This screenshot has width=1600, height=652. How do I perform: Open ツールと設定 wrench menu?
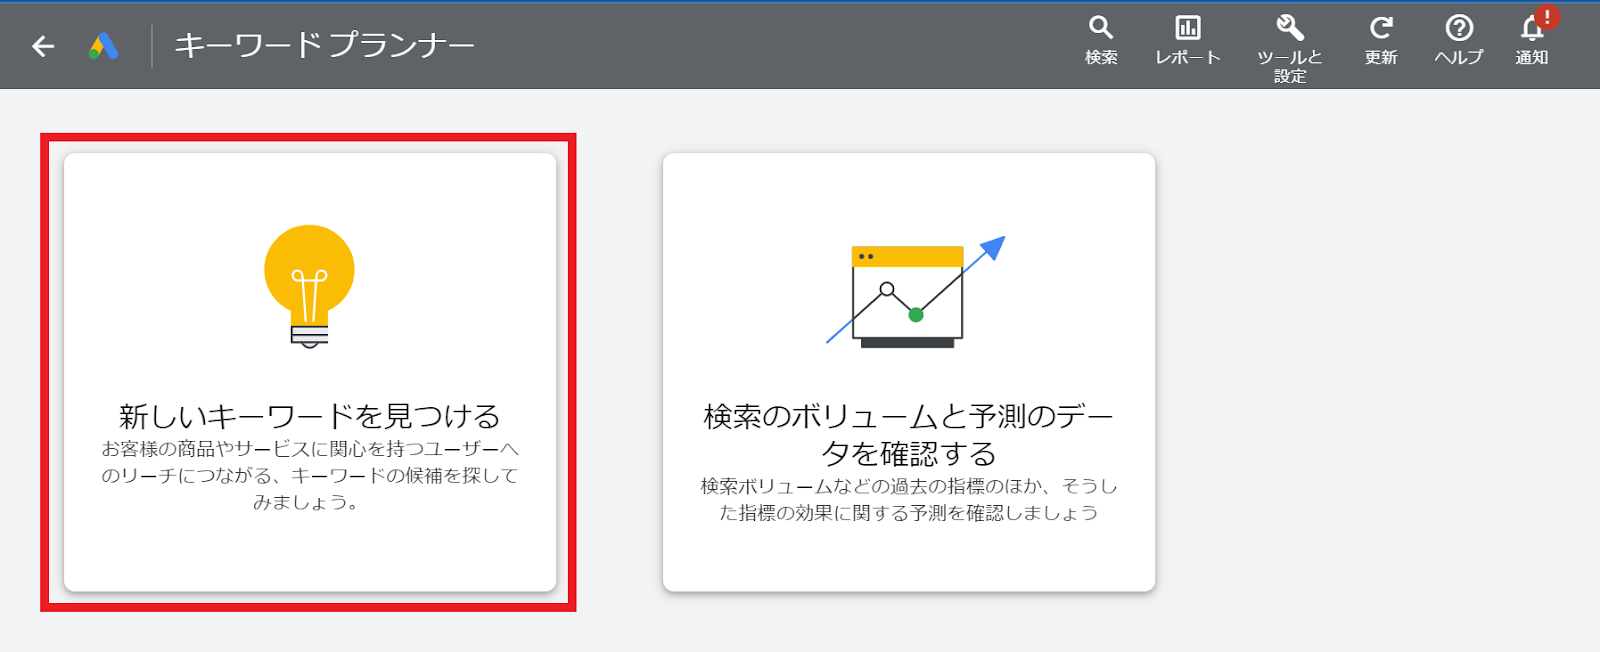(x=1290, y=49)
